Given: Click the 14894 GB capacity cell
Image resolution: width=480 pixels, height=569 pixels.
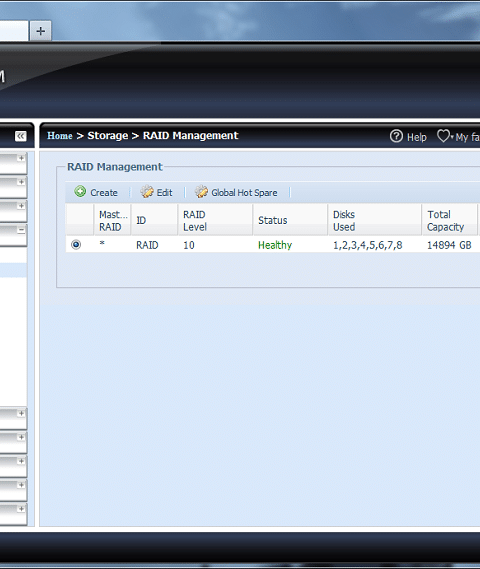Looking at the screenshot, I should click(x=449, y=245).
